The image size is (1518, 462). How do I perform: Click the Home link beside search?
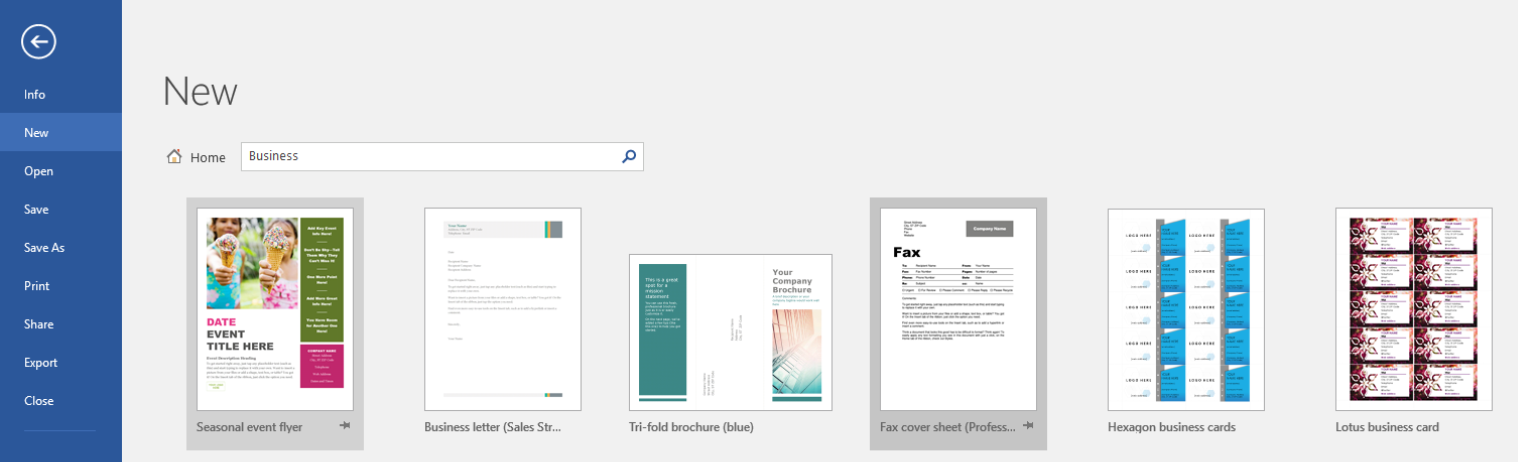[x=208, y=157]
